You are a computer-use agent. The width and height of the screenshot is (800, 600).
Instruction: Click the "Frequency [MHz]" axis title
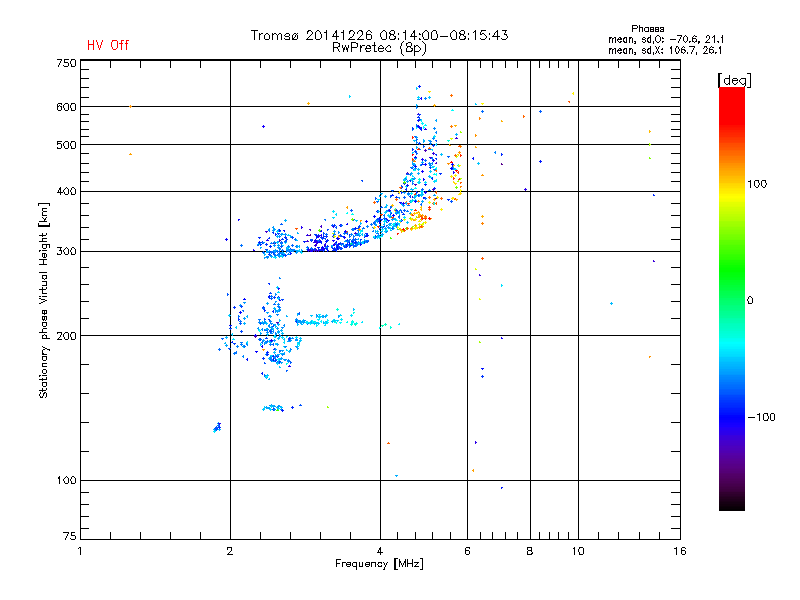(379, 564)
